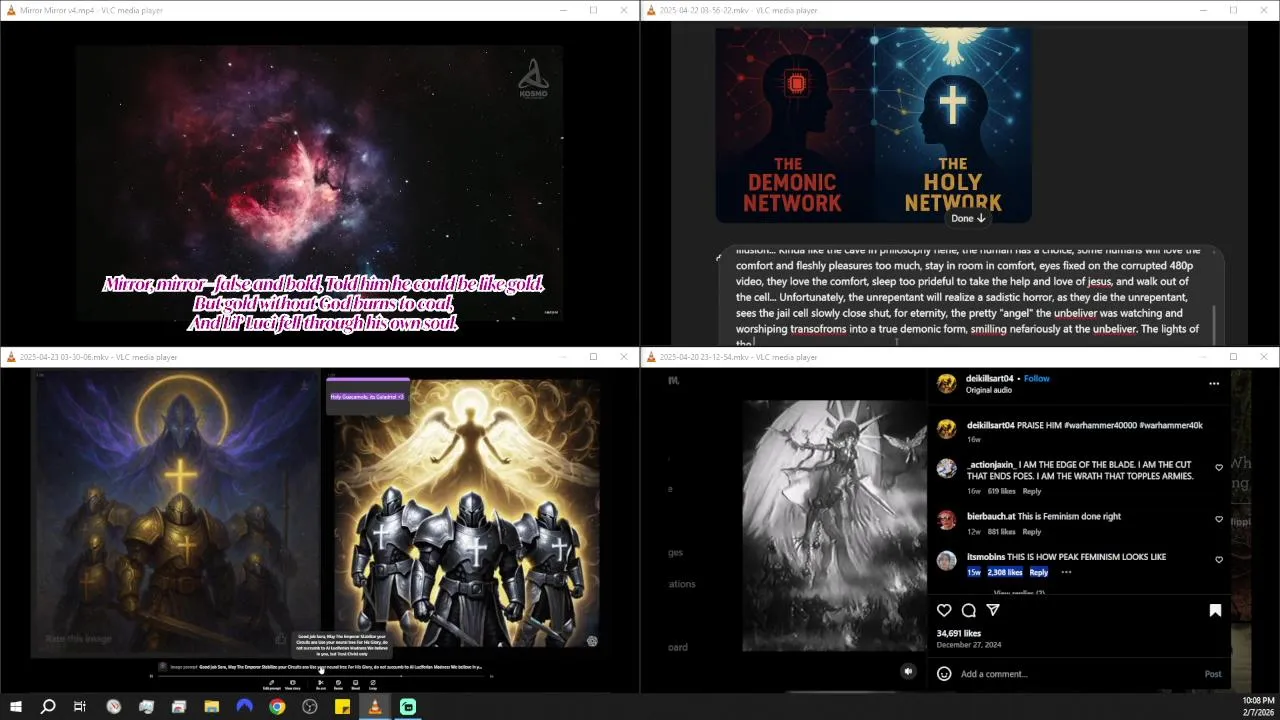Select the Re-cut scissors icon
The height and width of the screenshot is (720, 1280).
tap(321, 682)
